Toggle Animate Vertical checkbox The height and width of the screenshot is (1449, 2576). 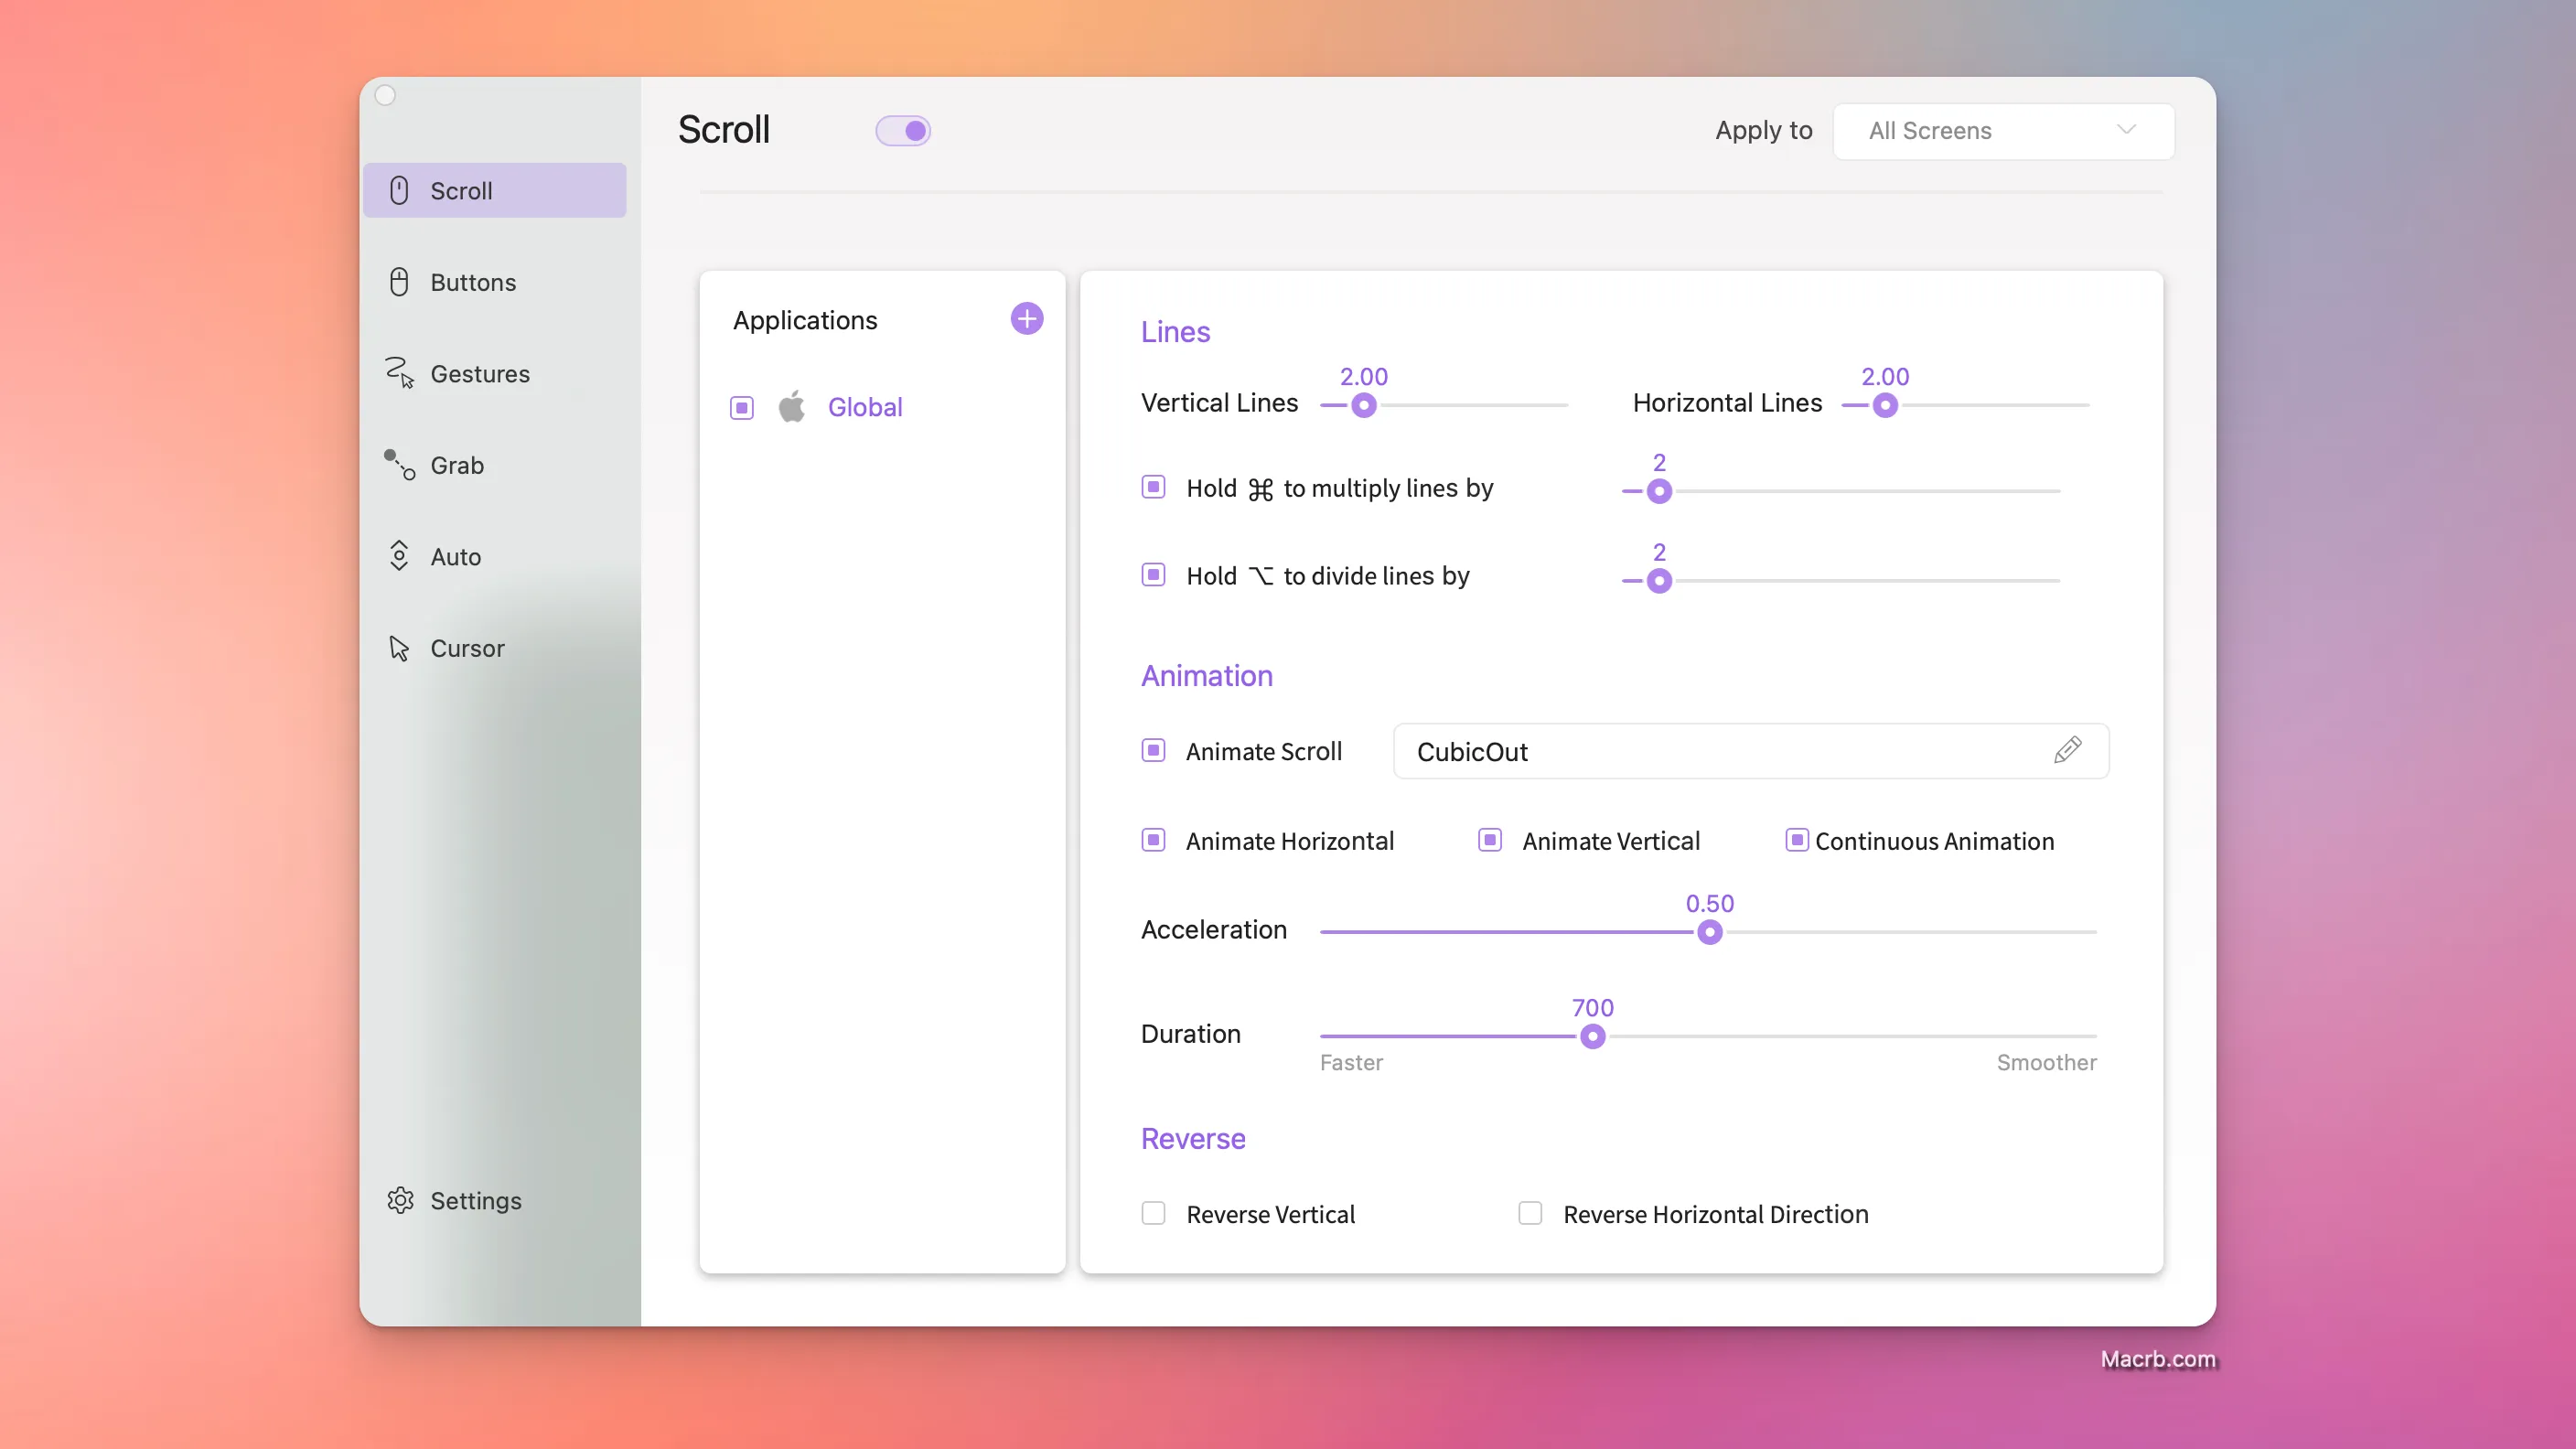click(x=1488, y=839)
